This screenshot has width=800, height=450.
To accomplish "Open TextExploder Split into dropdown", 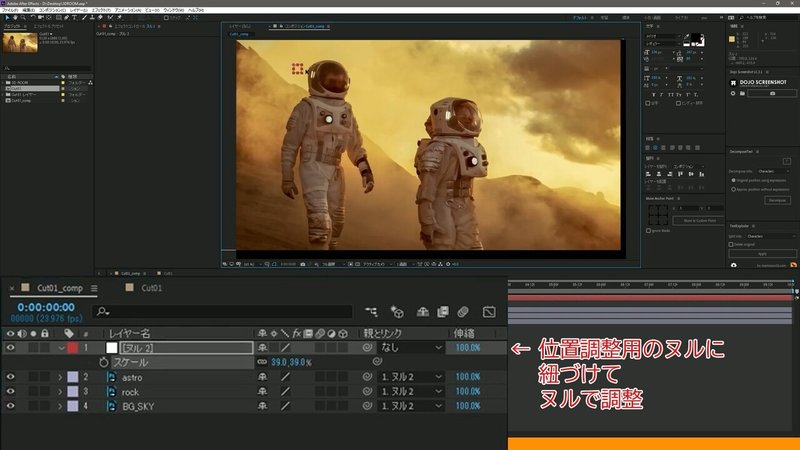I will coord(770,236).
